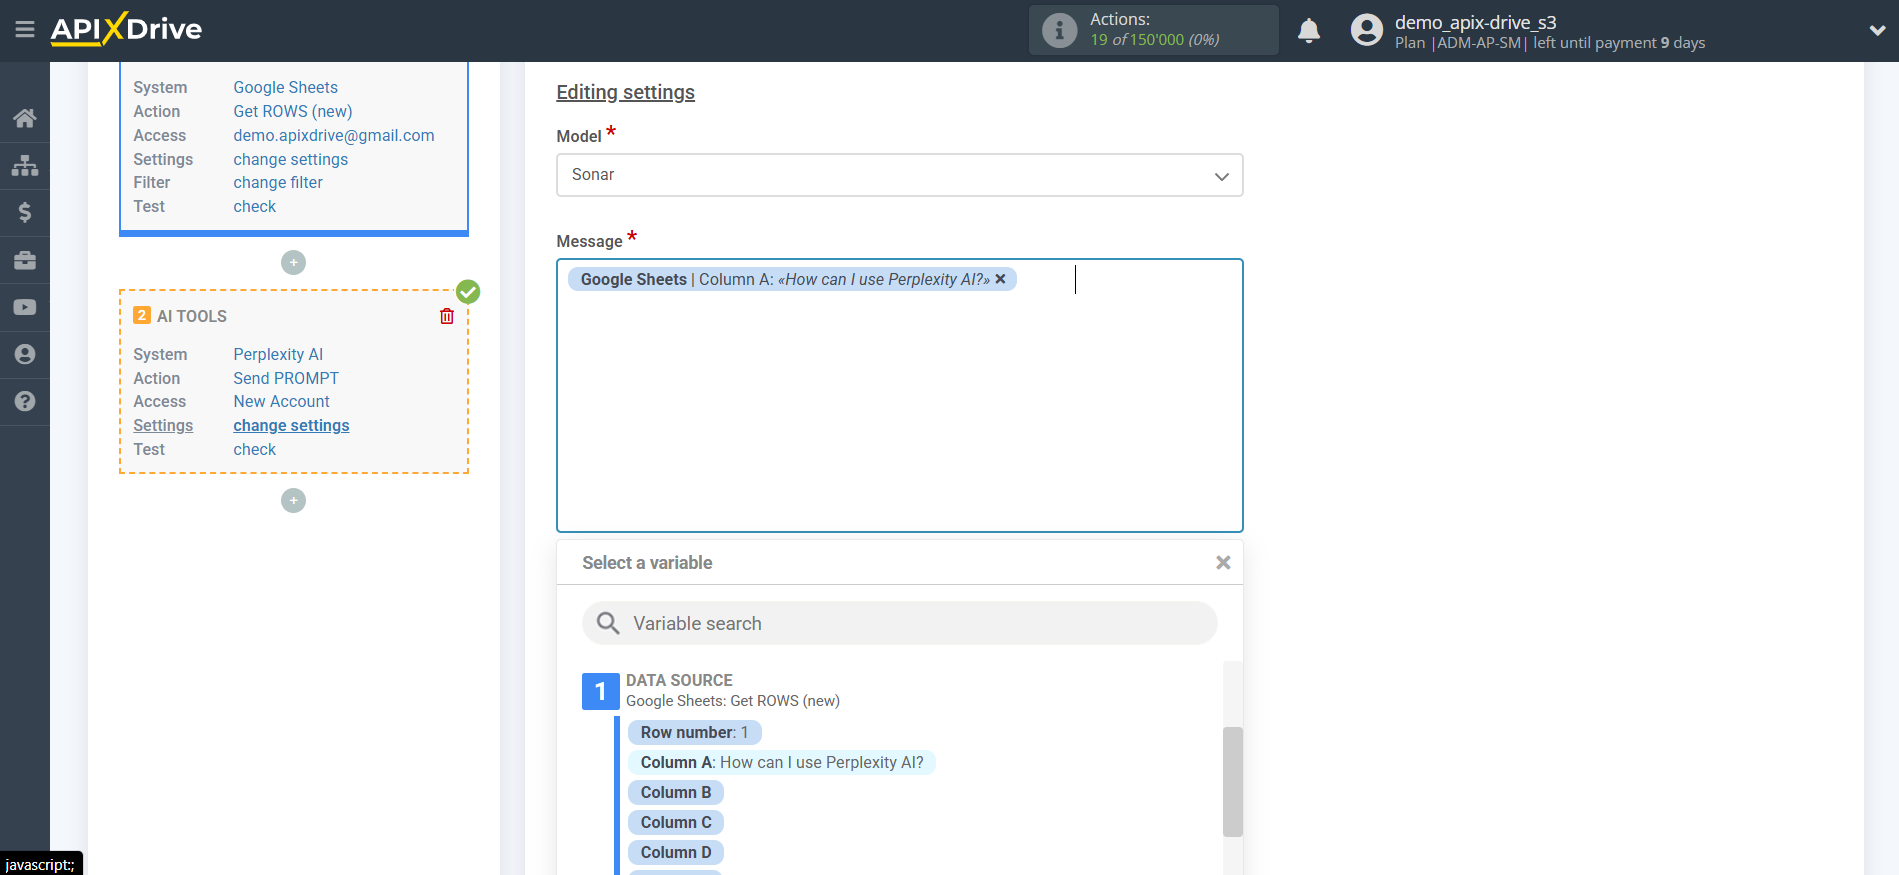Click the Perplexity AI system link

278,354
